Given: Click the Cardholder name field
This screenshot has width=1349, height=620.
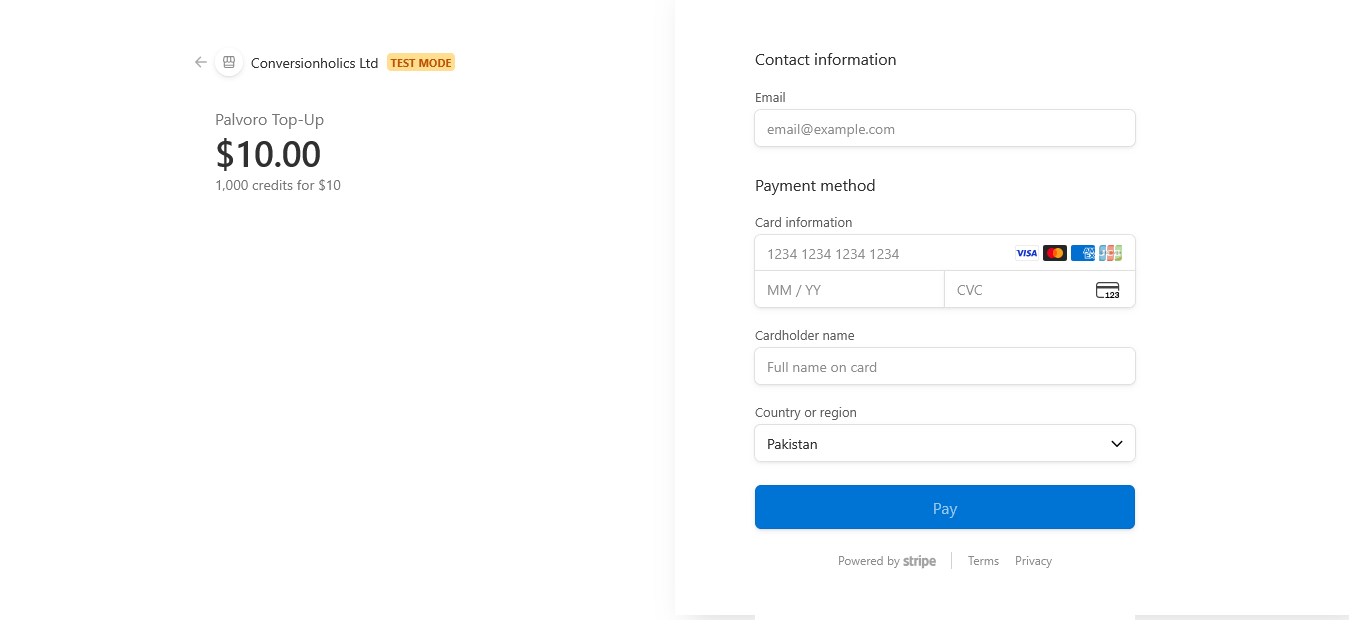Looking at the screenshot, I should click(944, 367).
